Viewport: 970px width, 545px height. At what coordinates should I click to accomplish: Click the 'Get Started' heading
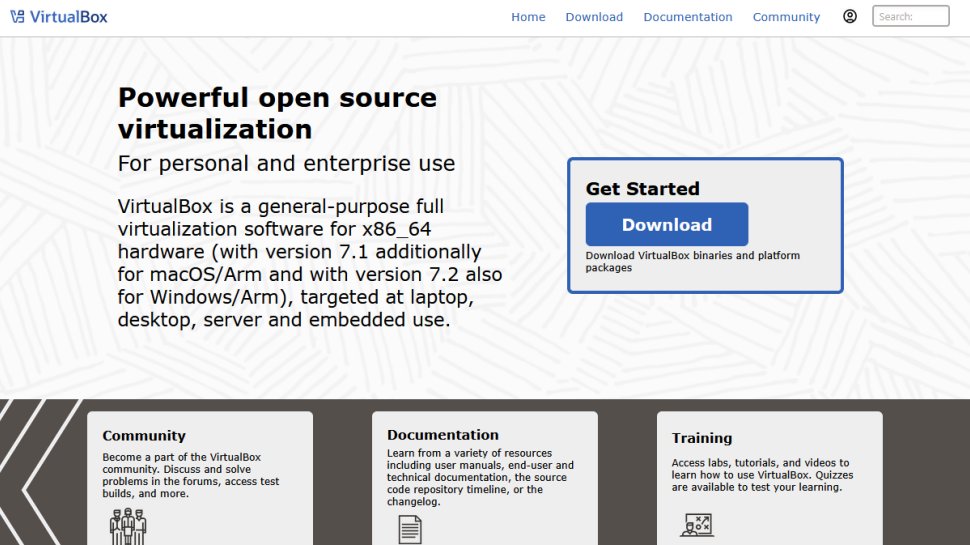click(643, 189)
